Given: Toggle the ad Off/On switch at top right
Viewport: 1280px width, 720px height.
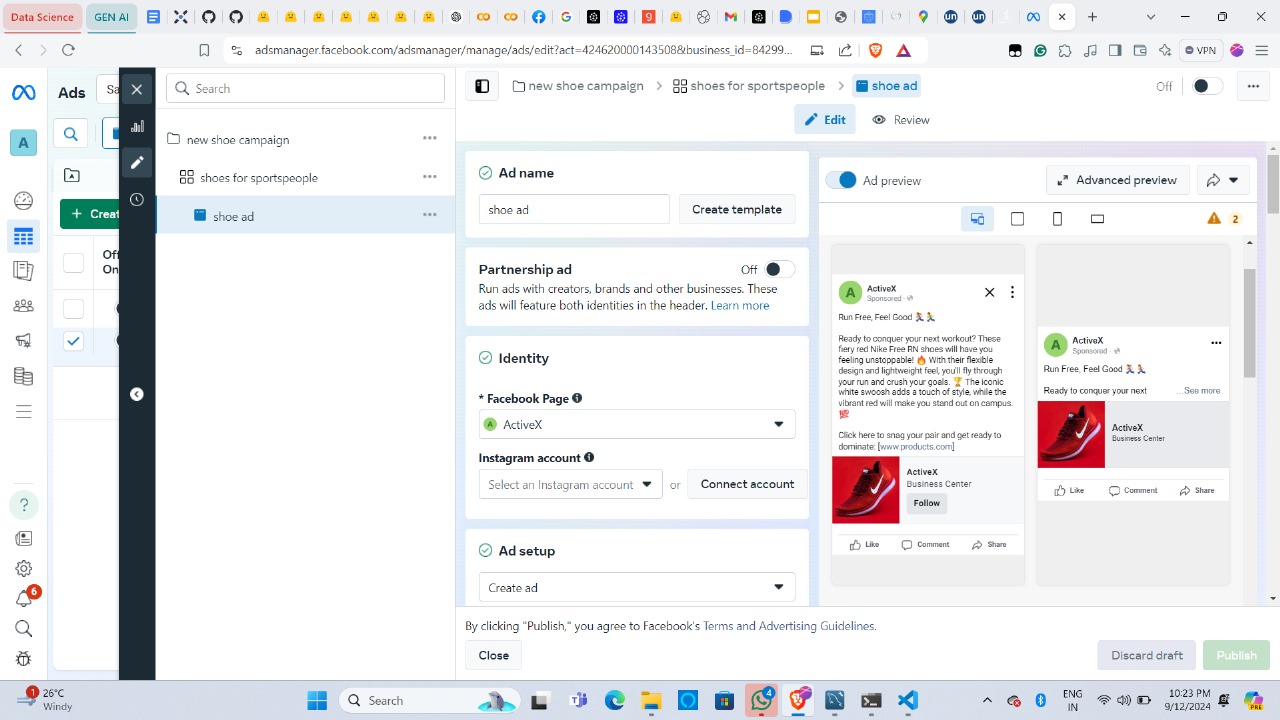Looking at the screenshot, I should [1207, 86].
